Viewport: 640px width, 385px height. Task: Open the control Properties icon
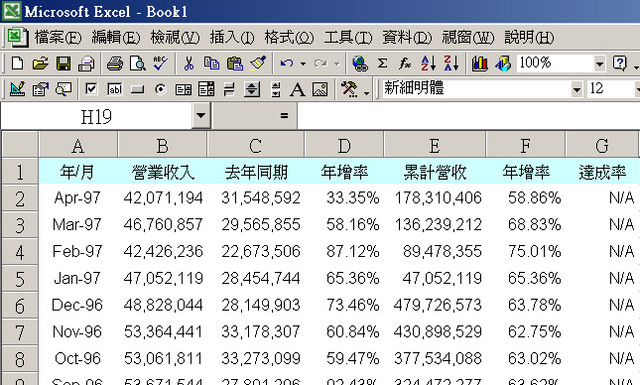[x=40, y=89]
